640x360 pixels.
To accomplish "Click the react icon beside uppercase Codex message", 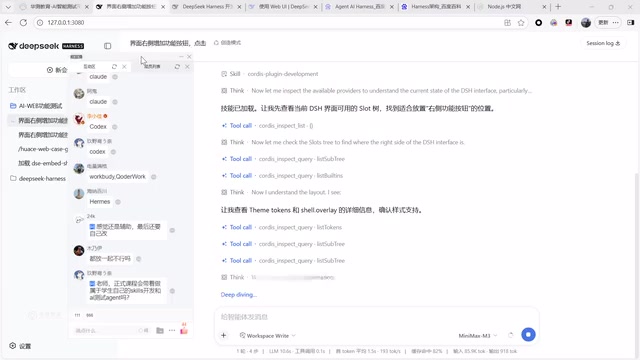I will (x=115, y=127).
